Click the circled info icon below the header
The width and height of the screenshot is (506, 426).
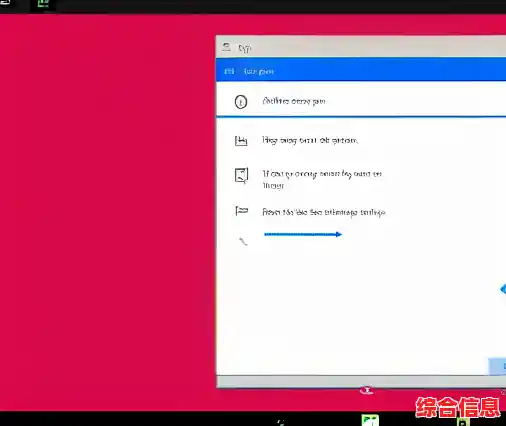click(241, 102)
